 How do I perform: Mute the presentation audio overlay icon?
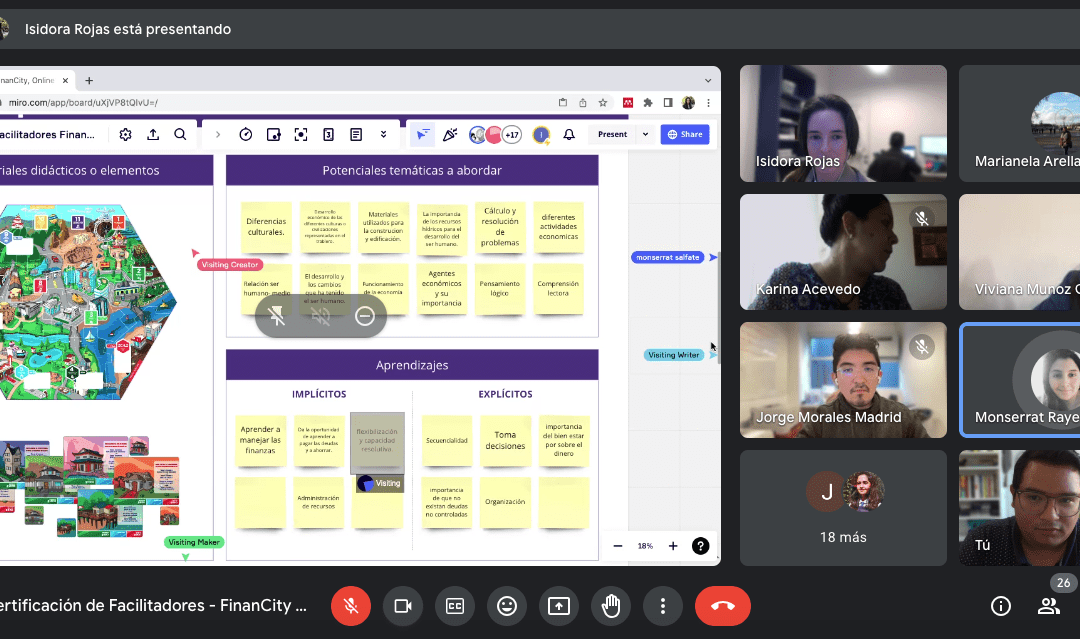pyautogui.click(x=320, y=316)
